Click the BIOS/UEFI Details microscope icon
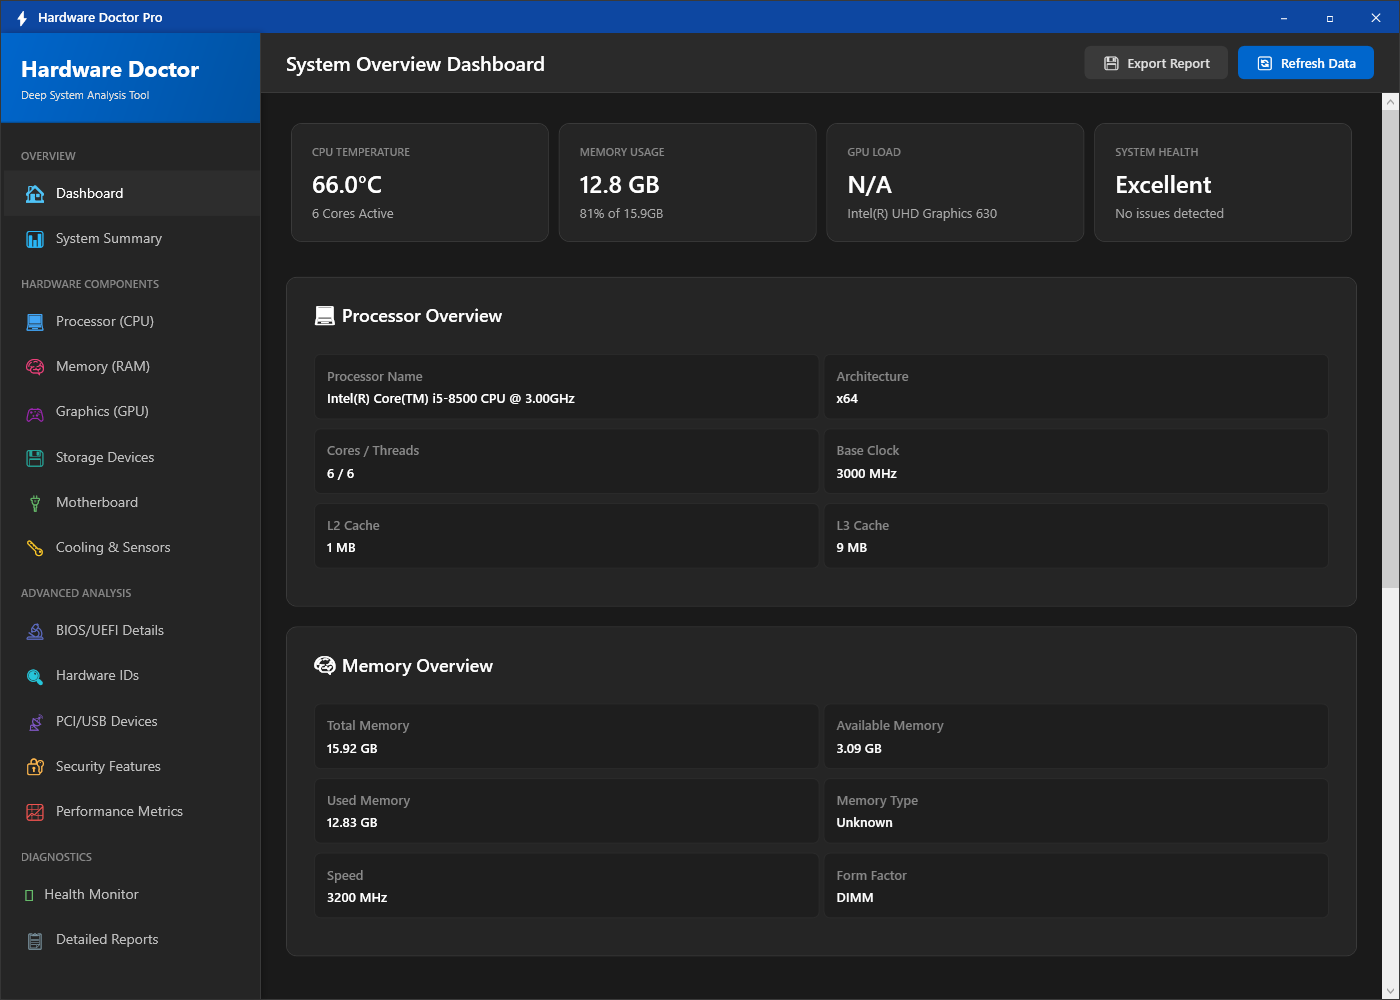Screen dimensions: 1400x1000 pyautogui.click(x=35, y=631)
